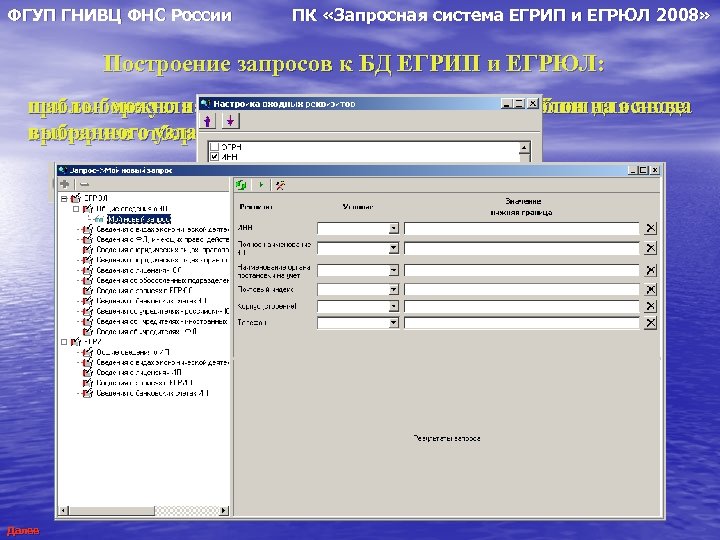Select Сведения о записях ЕГРИП
Viewport: 720px width, 540px height.
click(145, 382)
